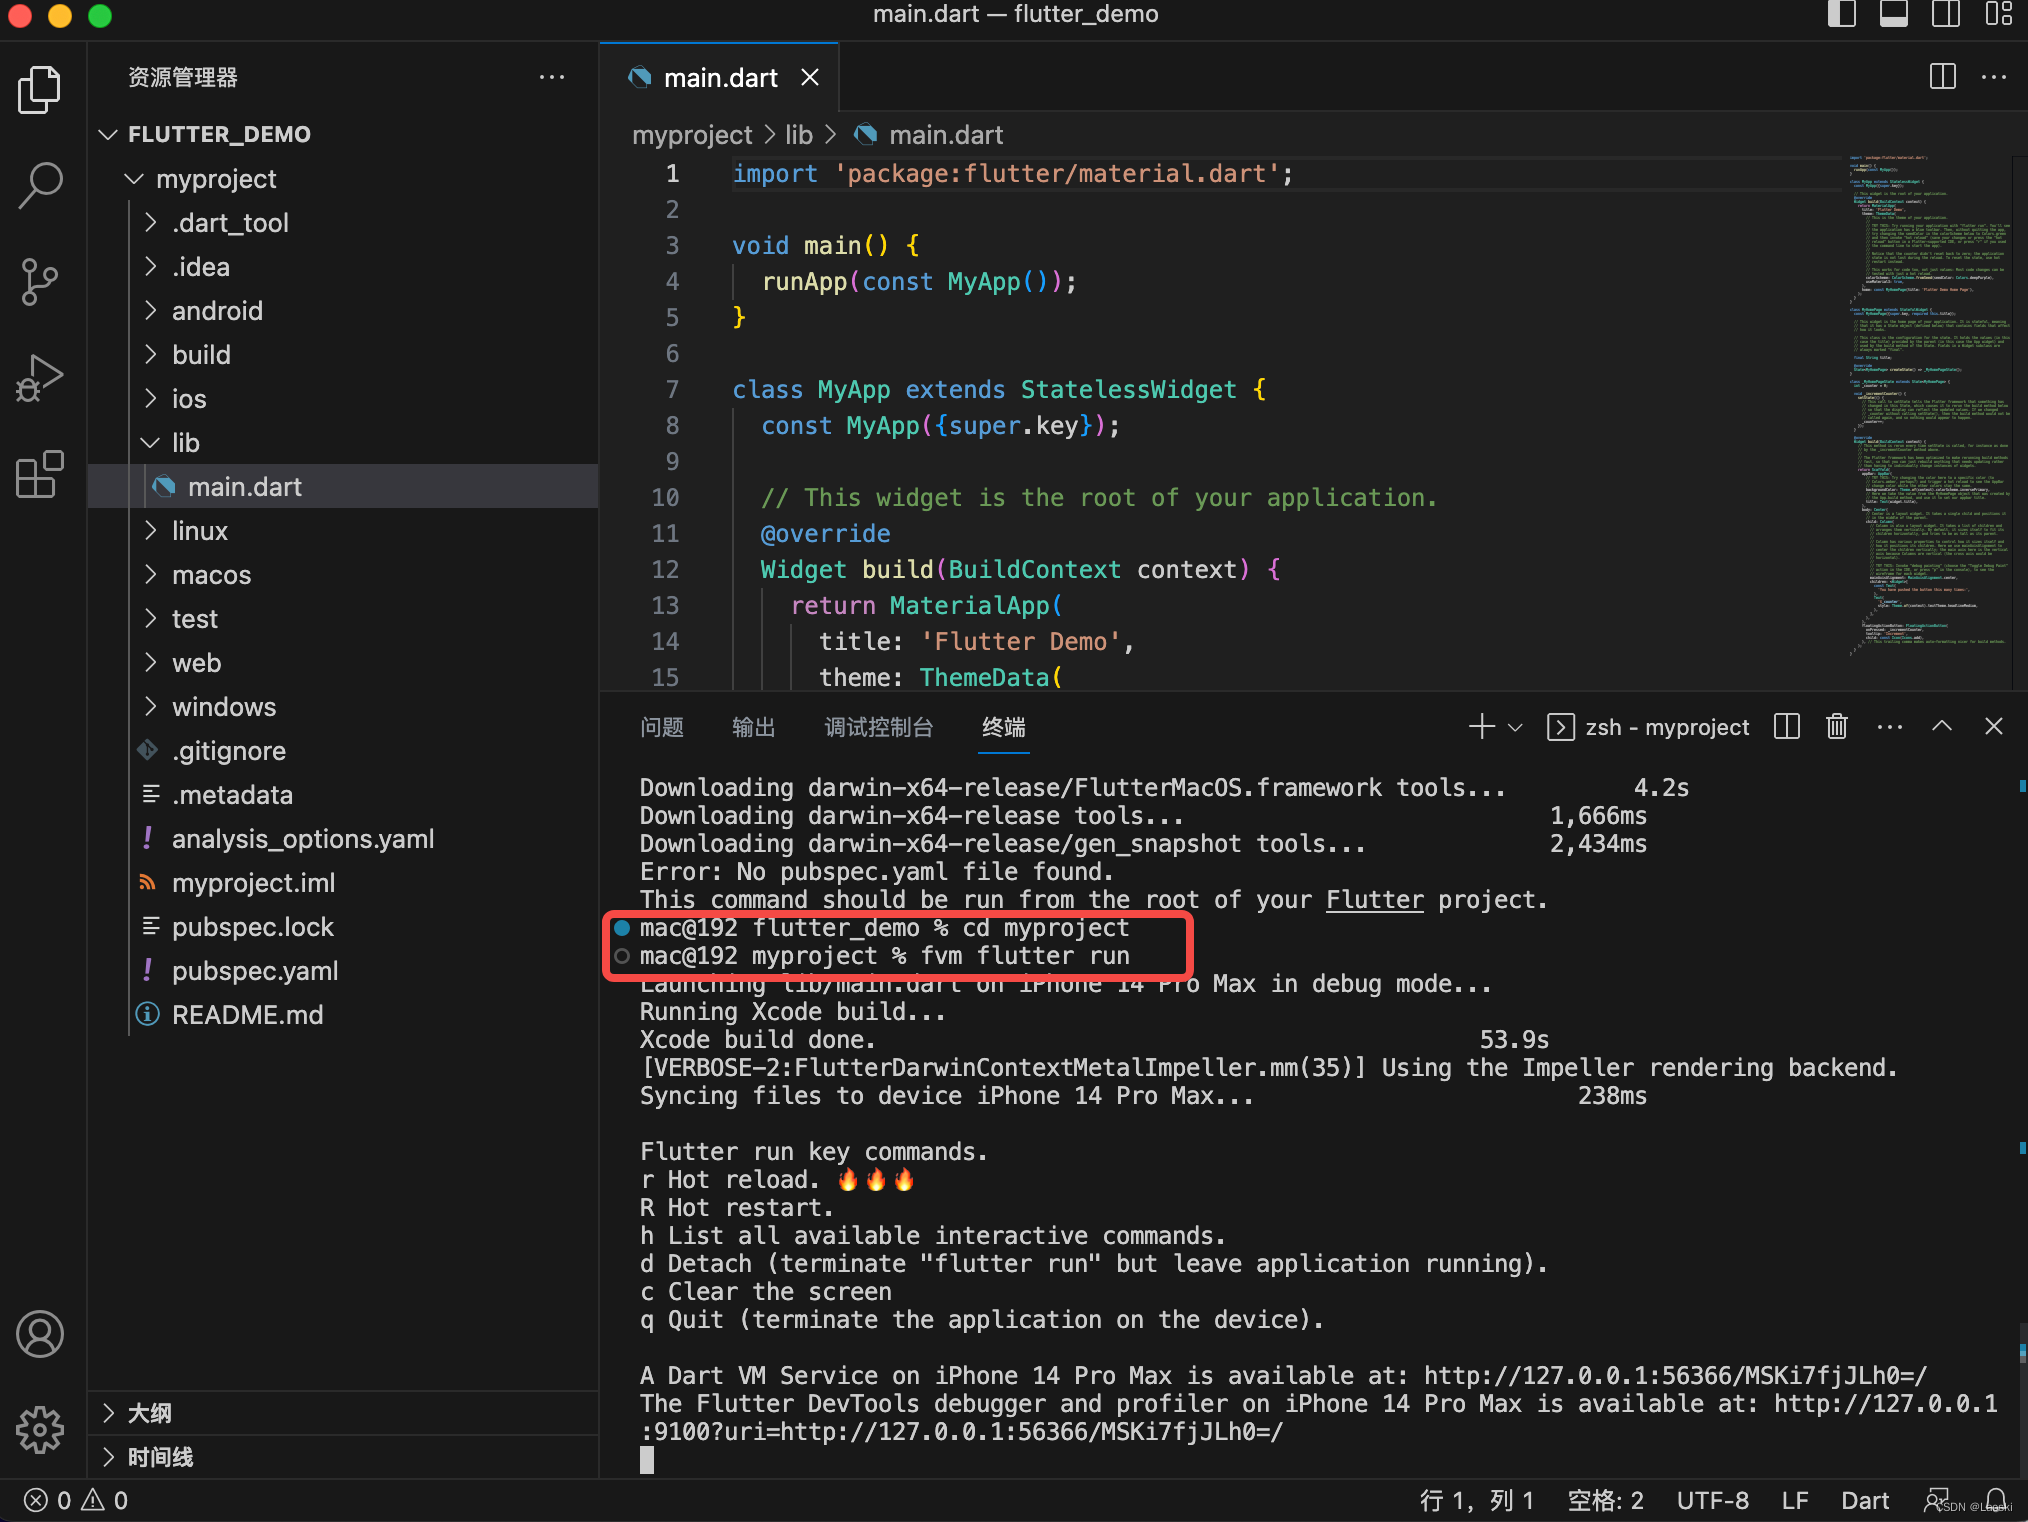The width and height of the screenshot is (2028, 1522).
Task: Open the Source Control view
Action: [x=40, y=282]
